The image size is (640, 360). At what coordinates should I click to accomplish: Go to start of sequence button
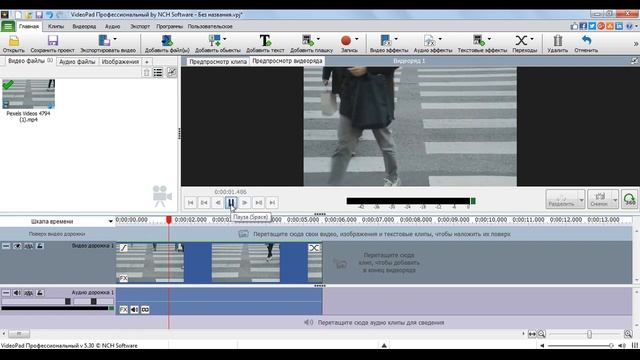click(x=190, y=202)
